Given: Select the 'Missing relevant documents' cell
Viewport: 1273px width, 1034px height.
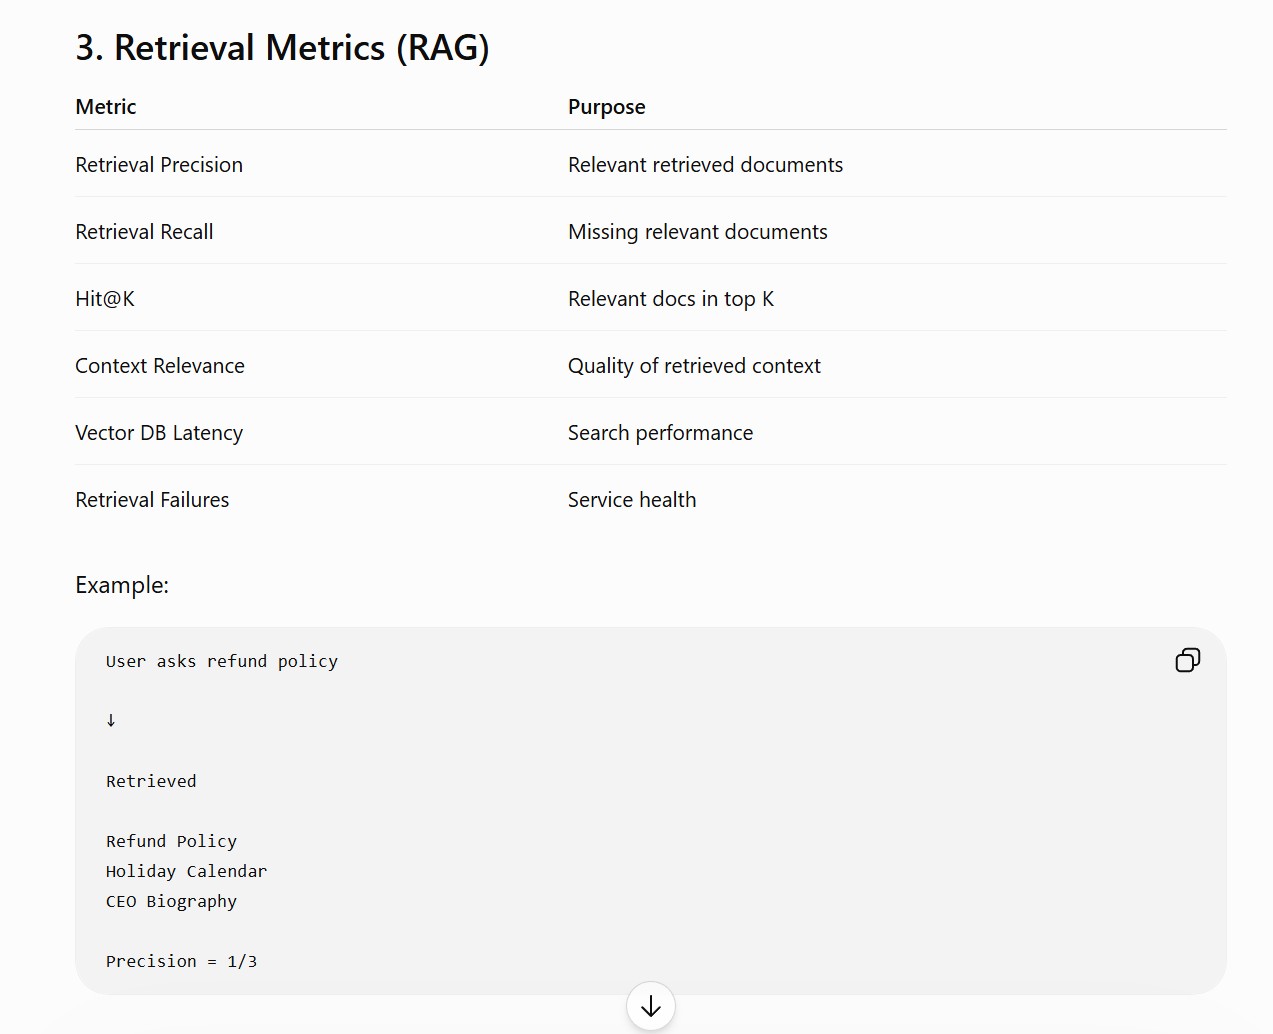Looking at the screenshot, I should pos(698,232).
